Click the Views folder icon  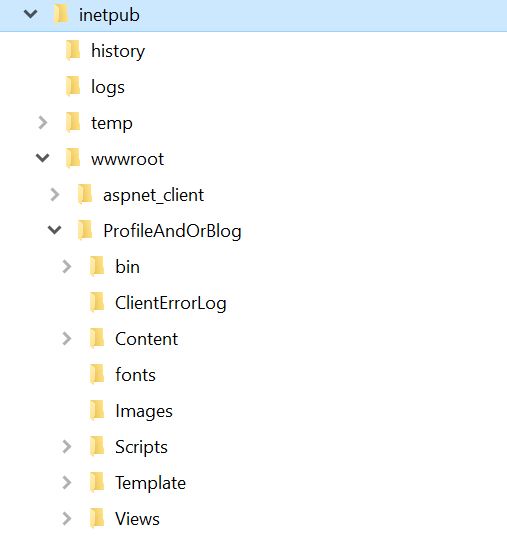[97, 518]
